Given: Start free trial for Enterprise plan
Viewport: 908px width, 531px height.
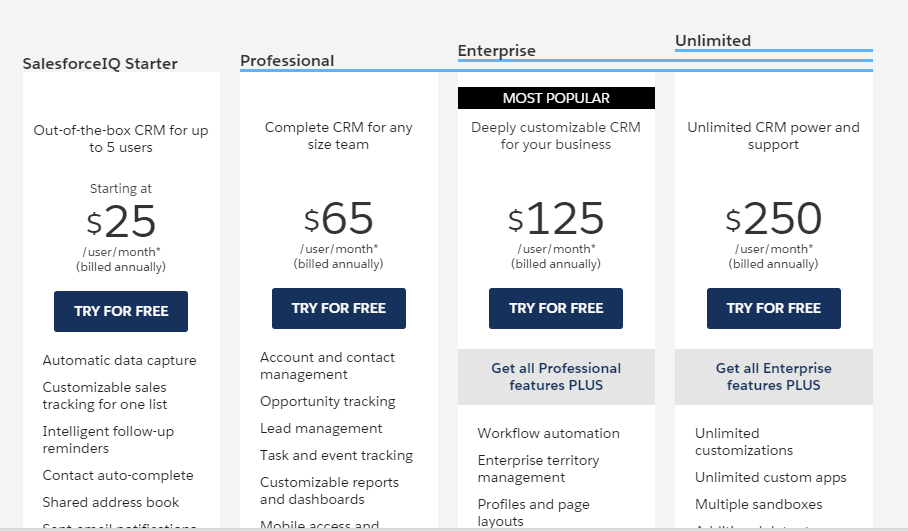Looking at the screenshot, I should pyautogui.click(x=556, y=308).
